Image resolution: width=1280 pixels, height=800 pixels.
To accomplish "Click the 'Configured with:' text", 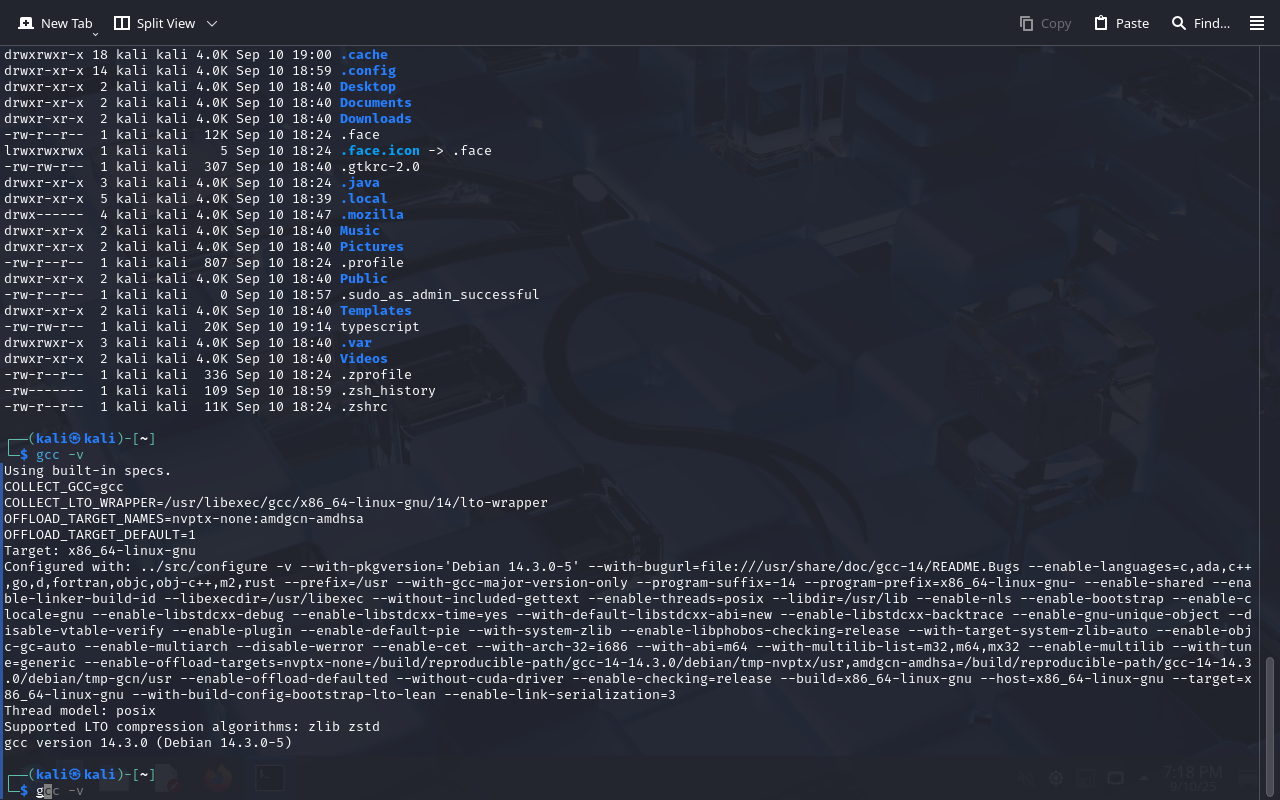I will [x=68, y=567].
